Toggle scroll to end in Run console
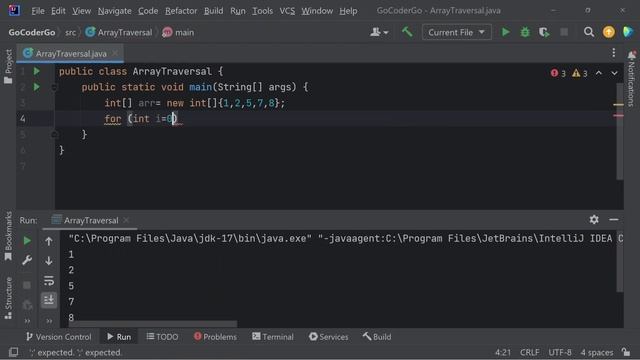640x360 pixels. (49, 300)
